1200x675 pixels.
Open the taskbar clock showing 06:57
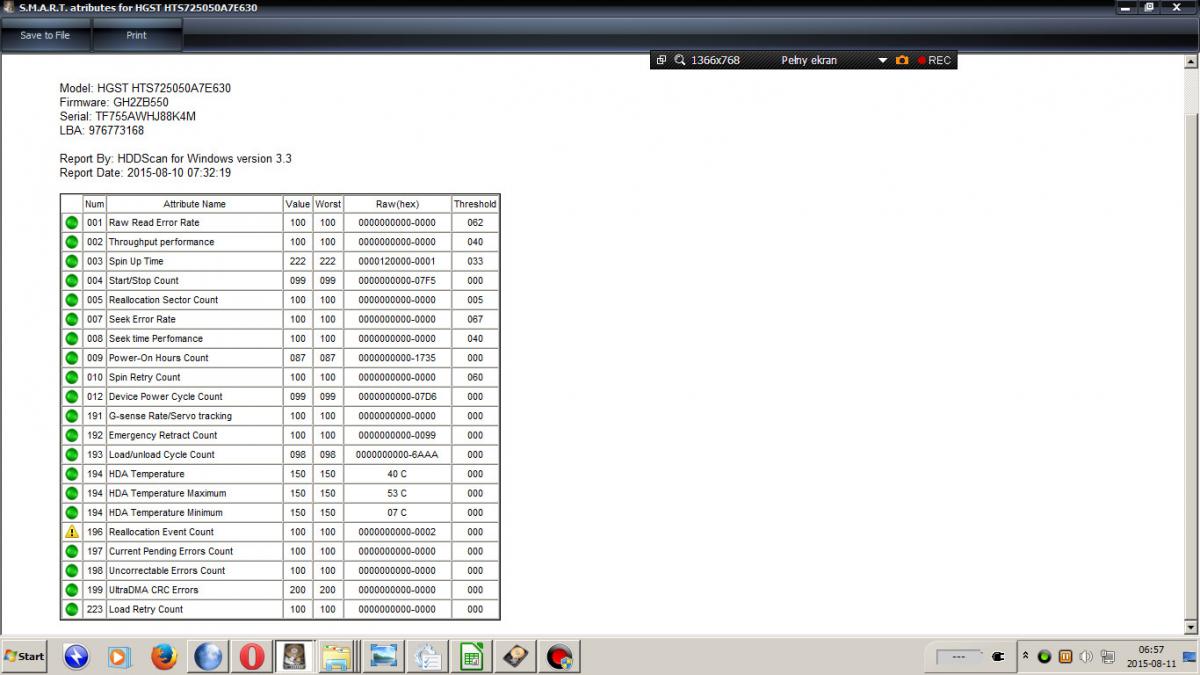pos(1150,656)
